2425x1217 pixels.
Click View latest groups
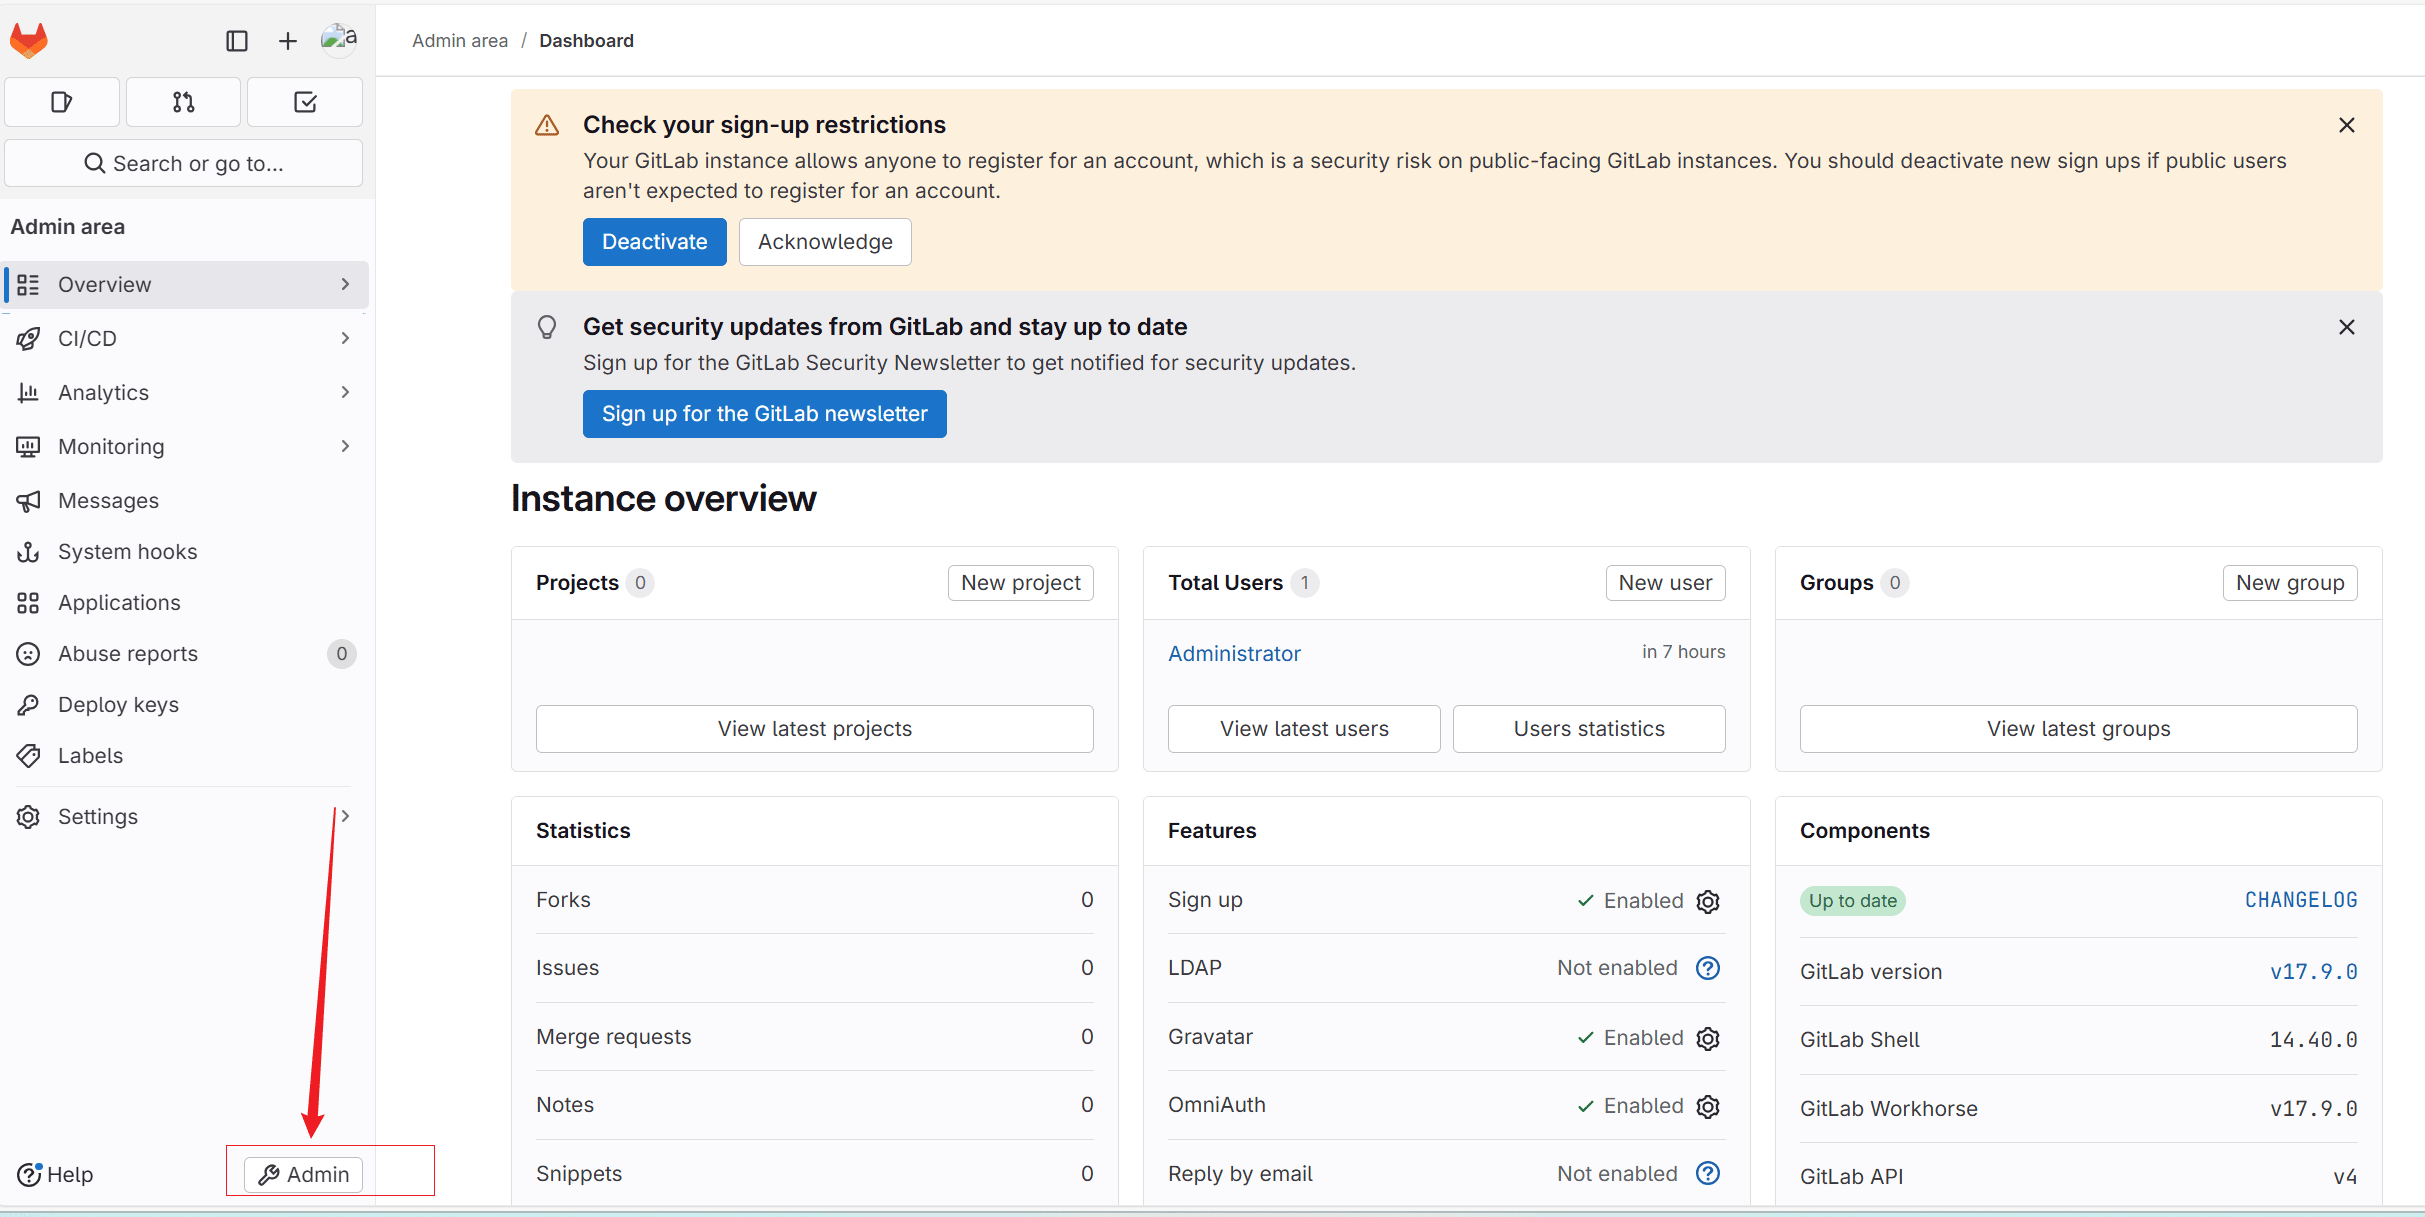(x=2079, y=729)
